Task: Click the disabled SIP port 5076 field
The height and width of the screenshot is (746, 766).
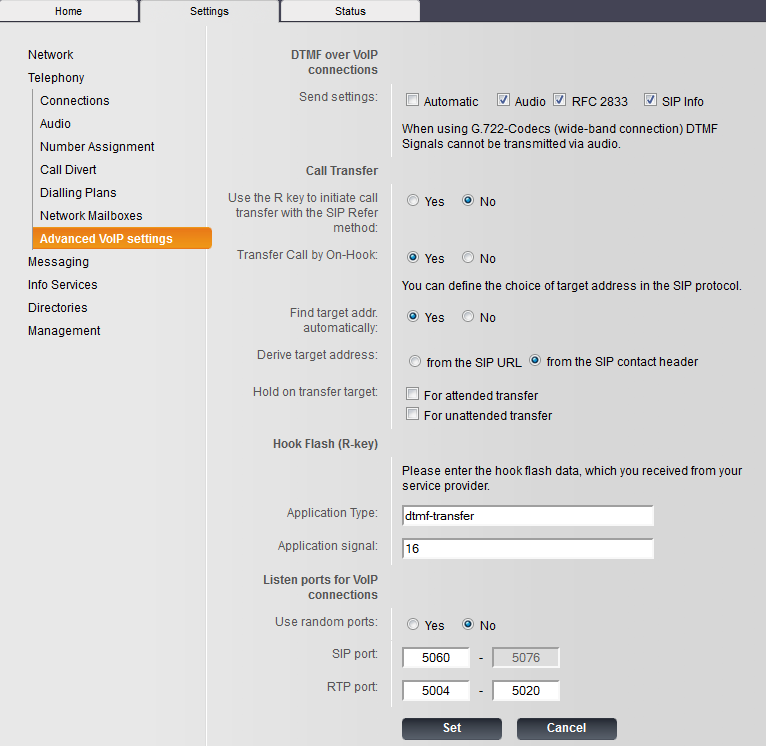Action: click(526, 658)
